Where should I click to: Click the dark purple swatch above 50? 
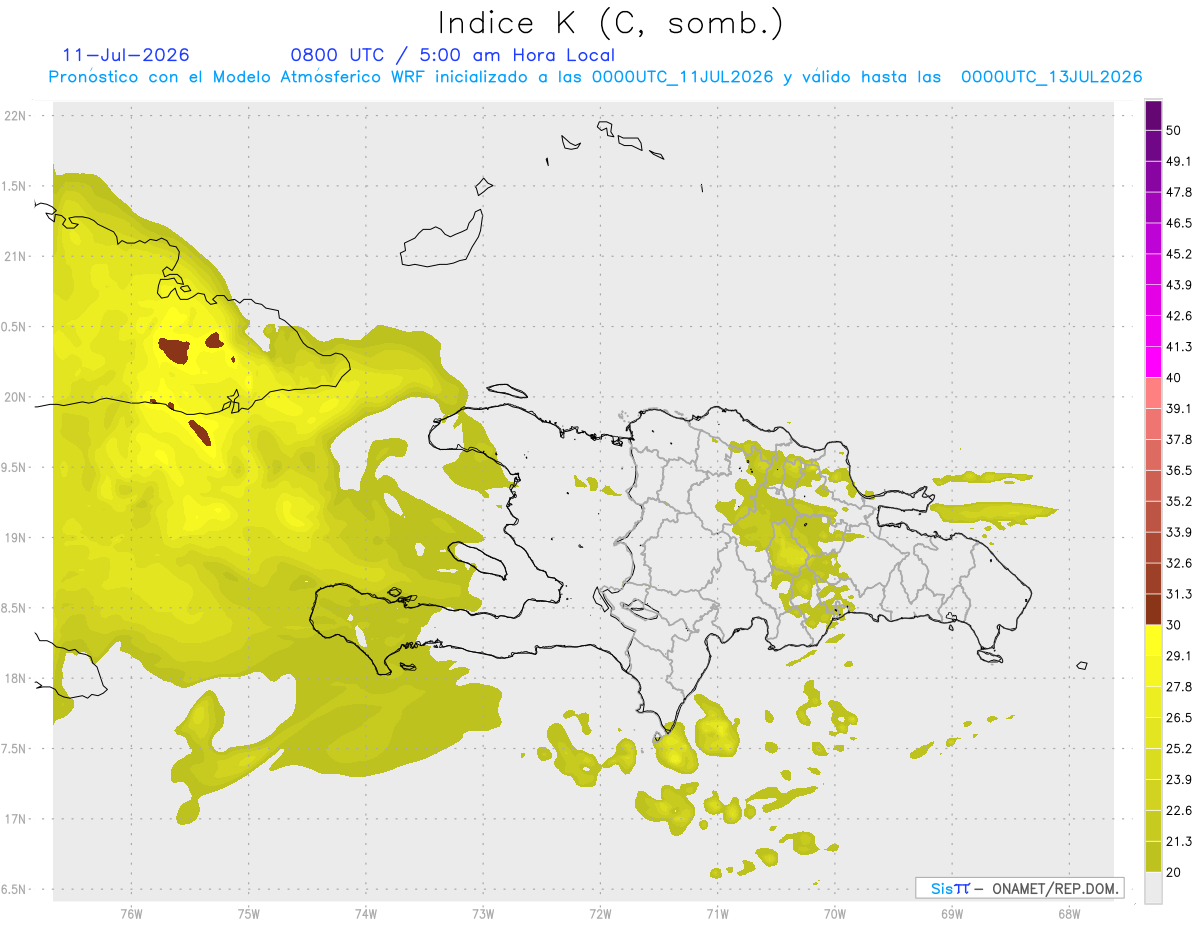1153,116
